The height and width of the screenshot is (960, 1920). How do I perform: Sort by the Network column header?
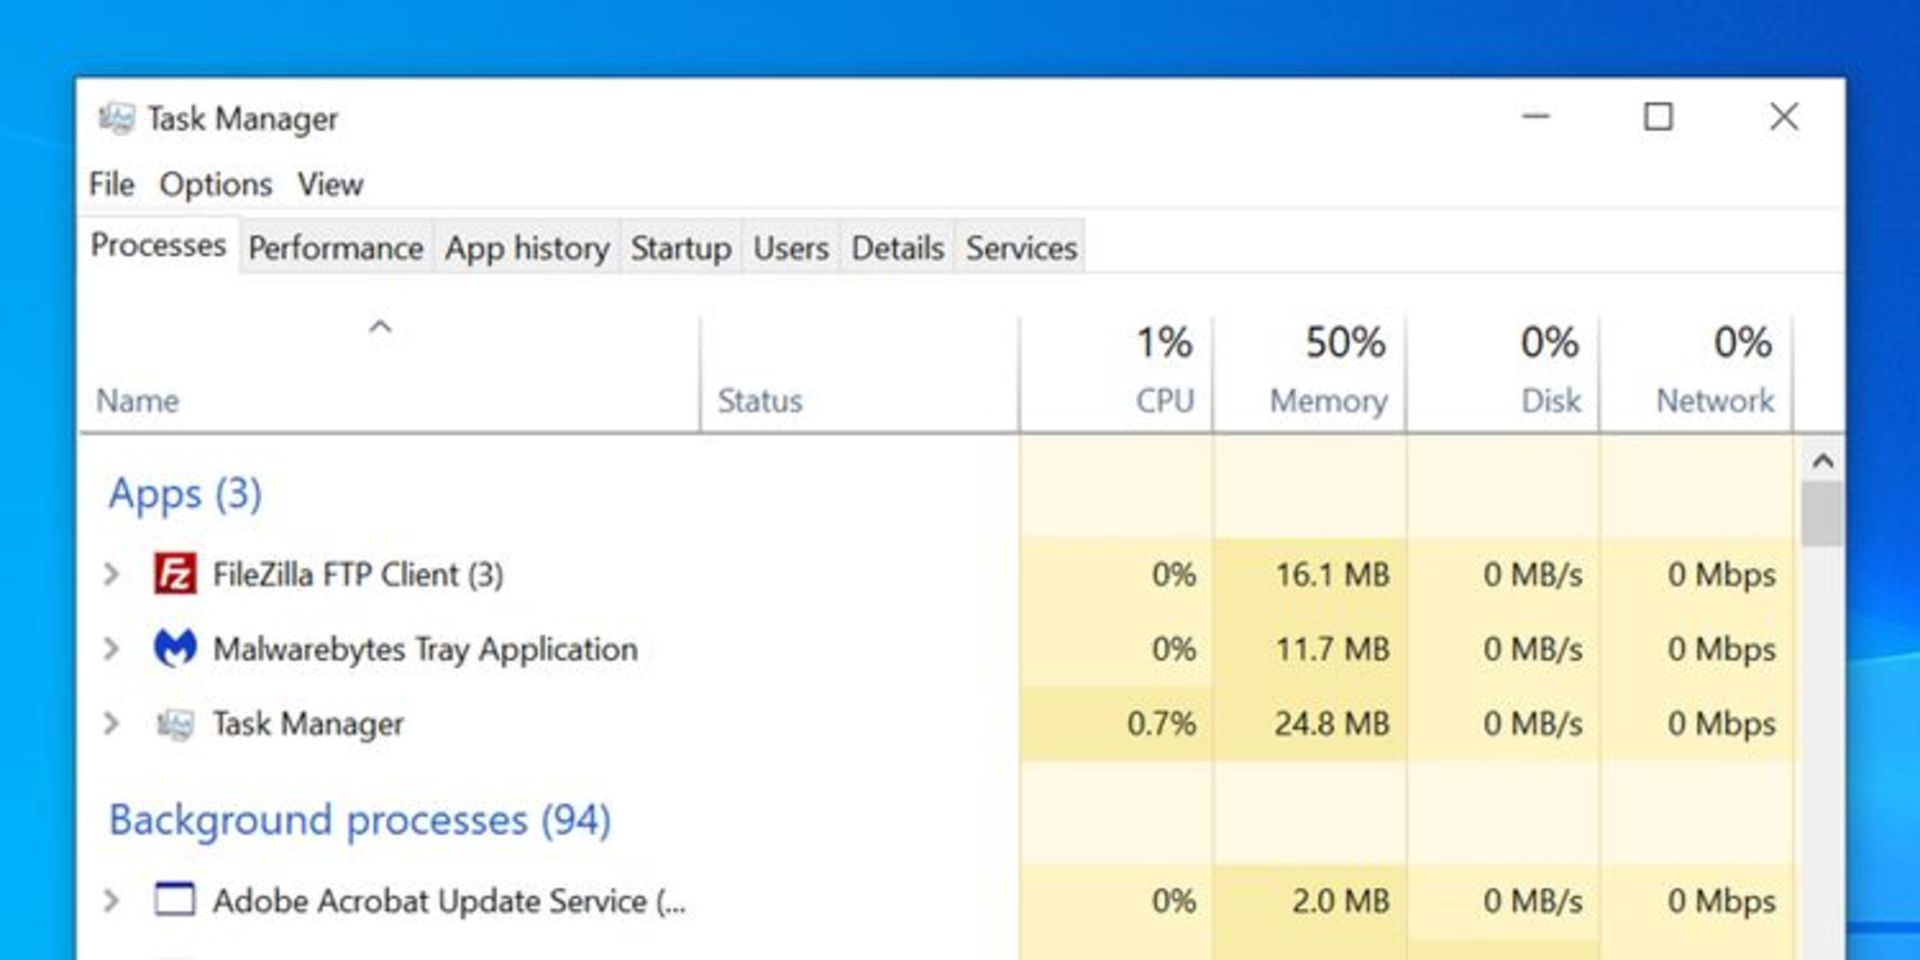(x=1696, y=374)
